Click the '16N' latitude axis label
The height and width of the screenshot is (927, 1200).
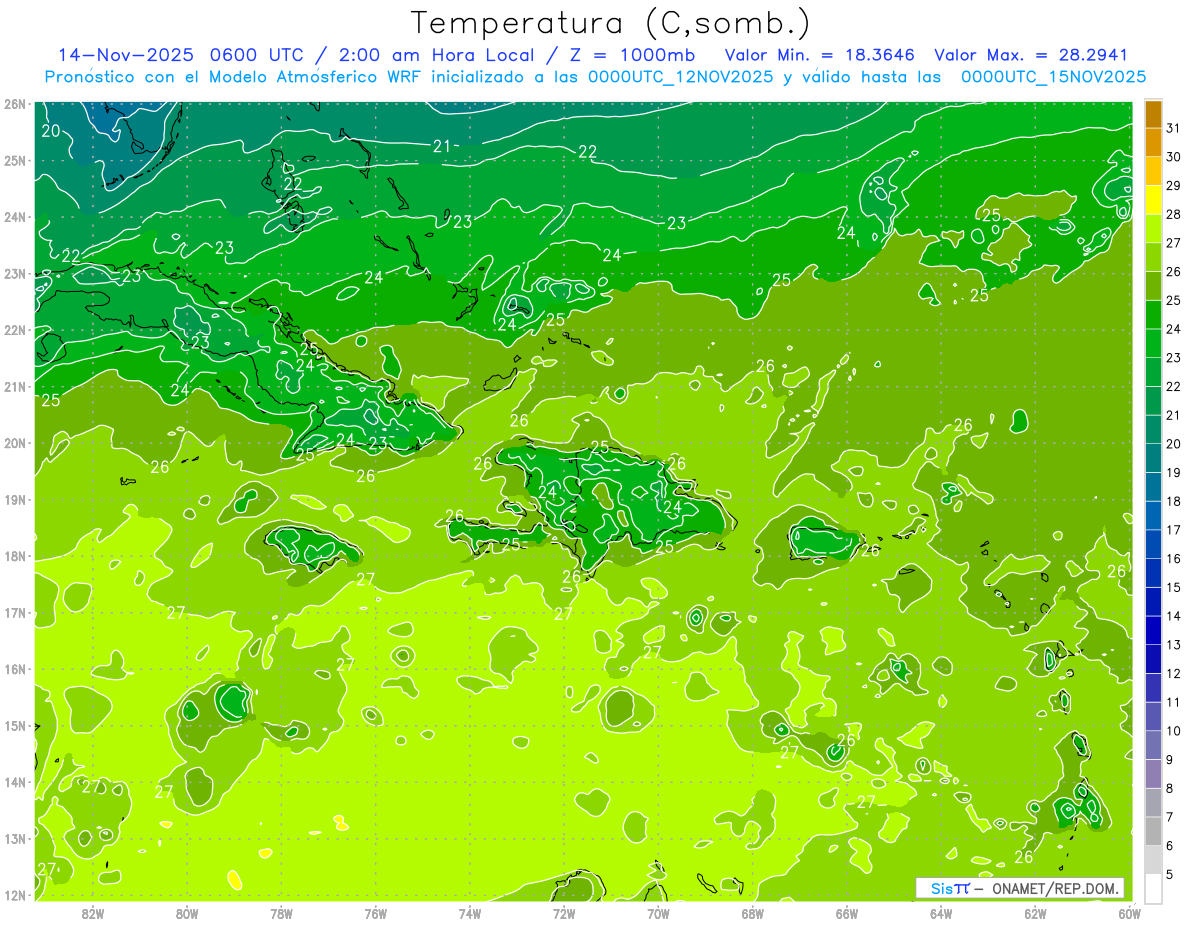15,669
